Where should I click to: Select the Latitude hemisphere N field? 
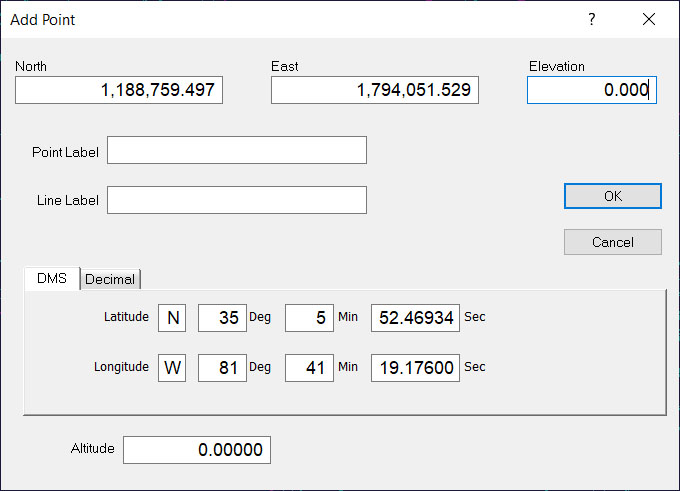click(173, 318)
